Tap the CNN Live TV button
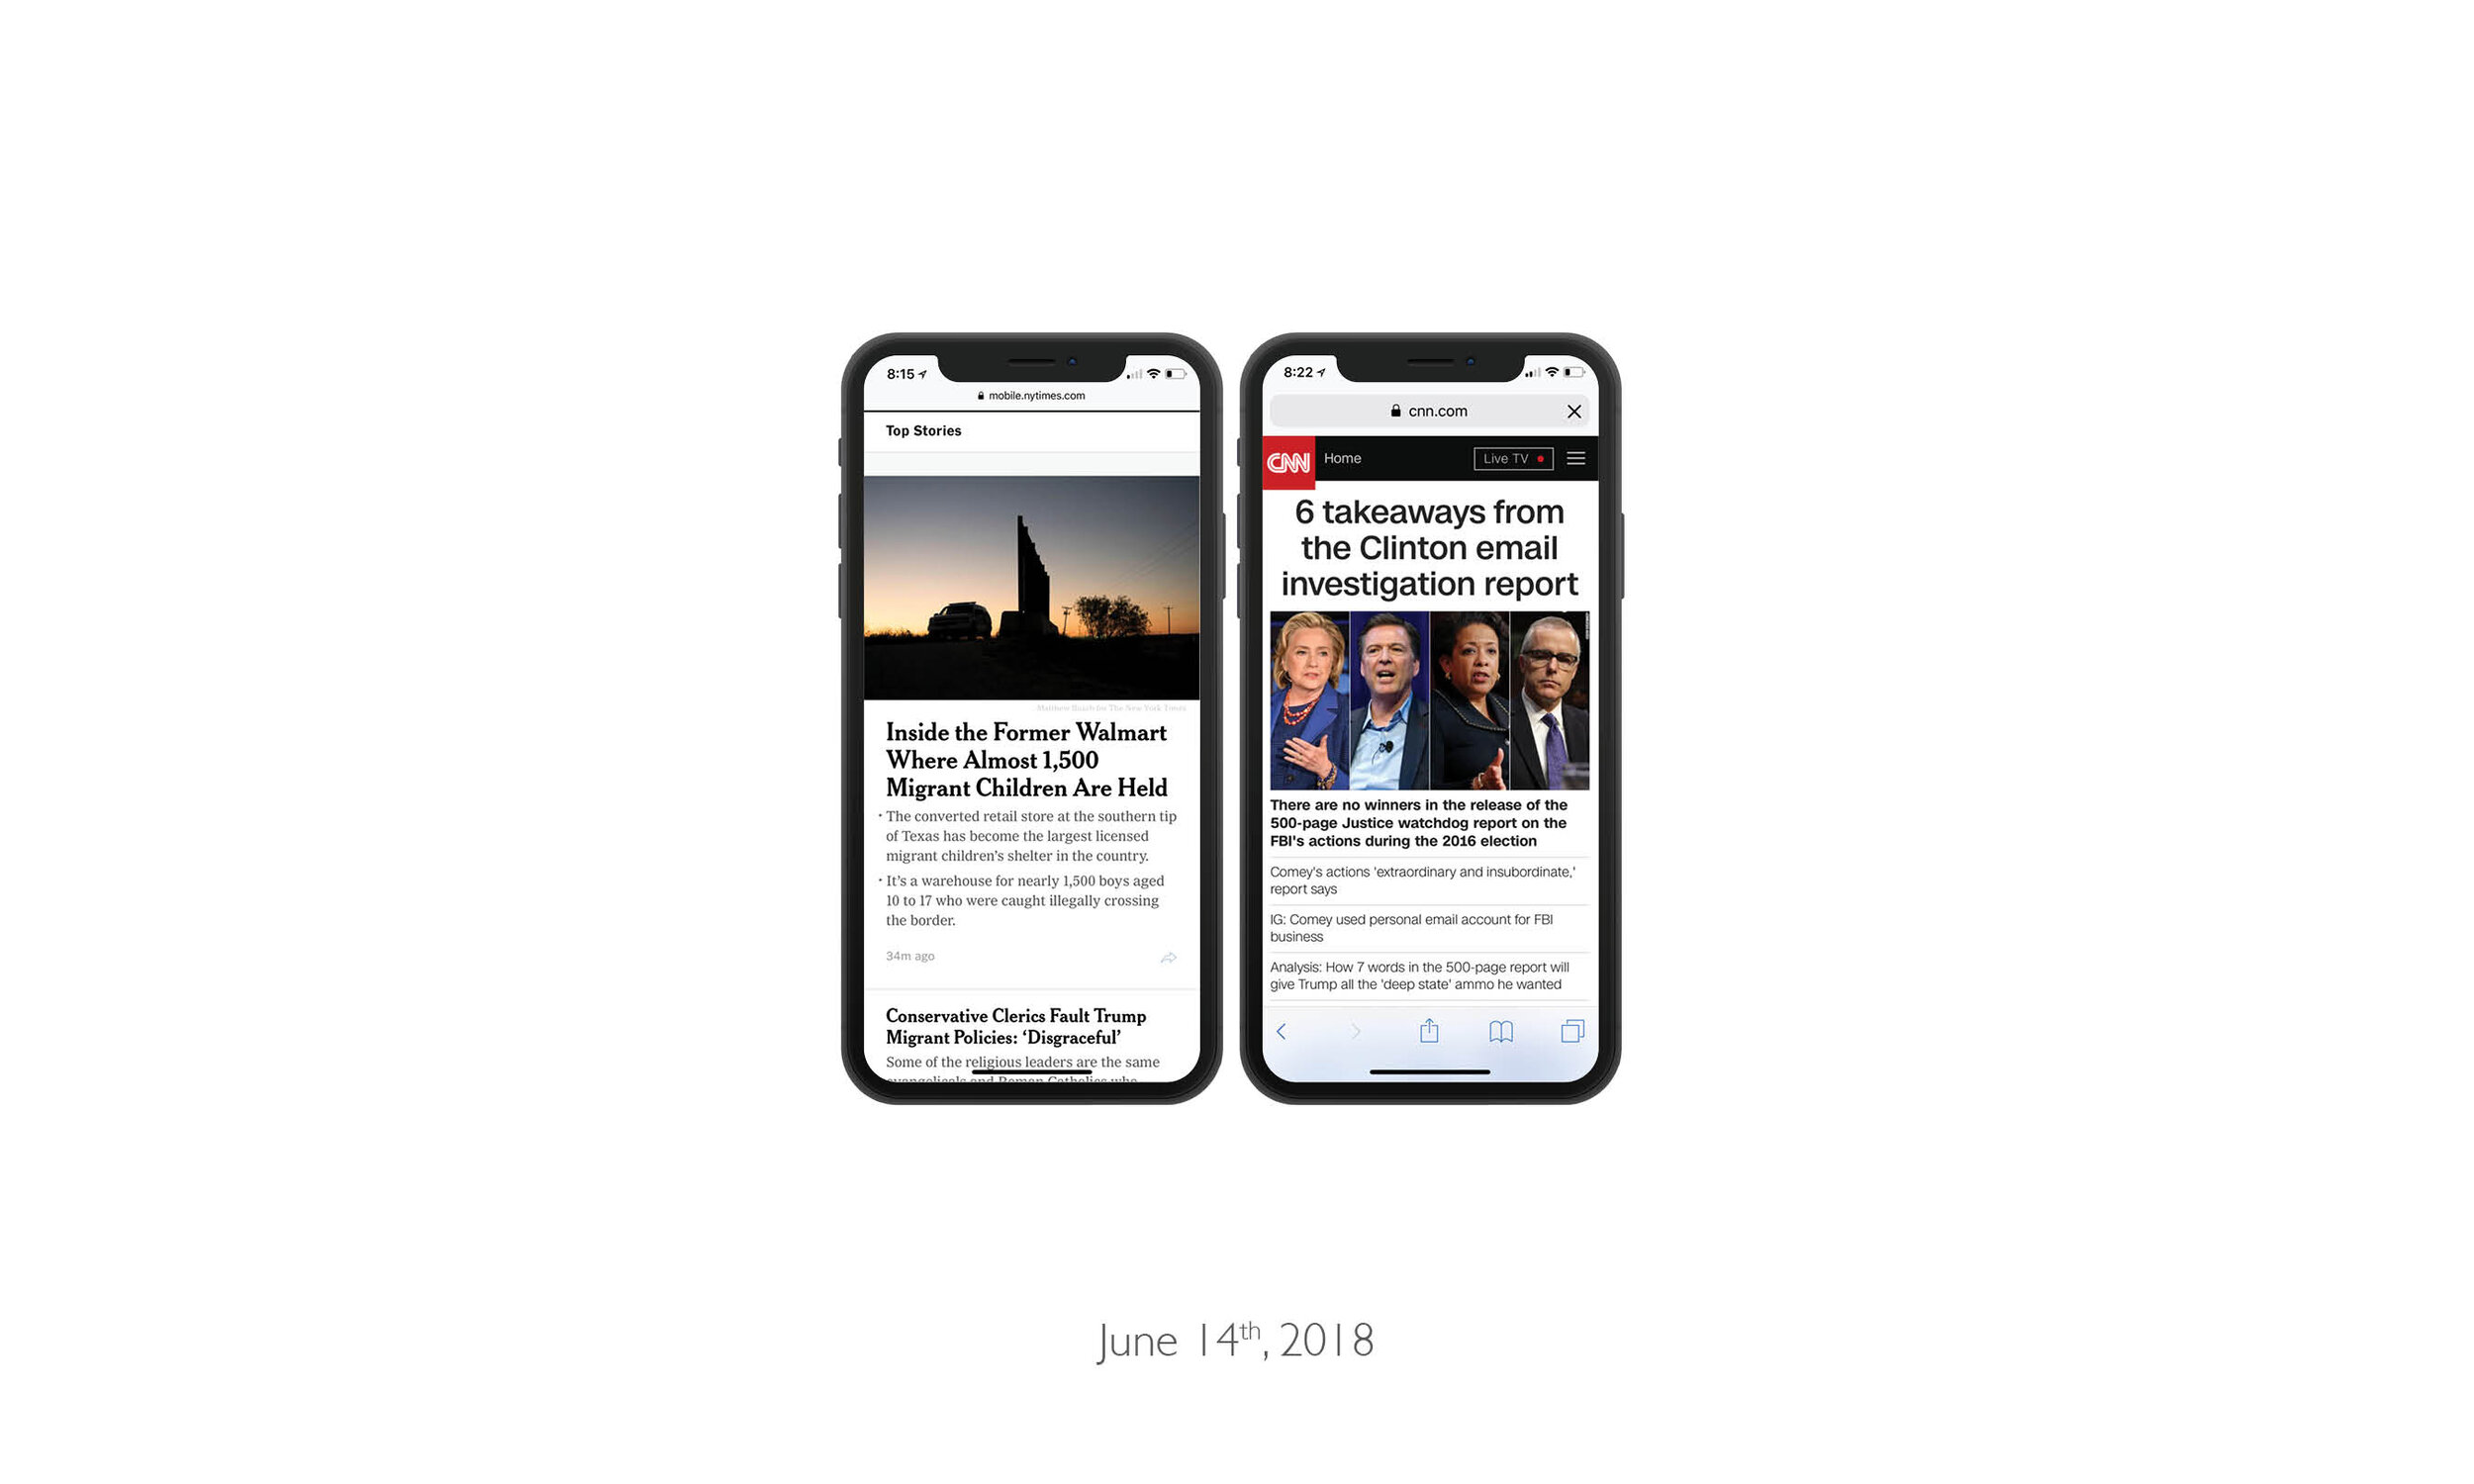The width and height of the screenshot is (2474, 1484). (1511, 457)
